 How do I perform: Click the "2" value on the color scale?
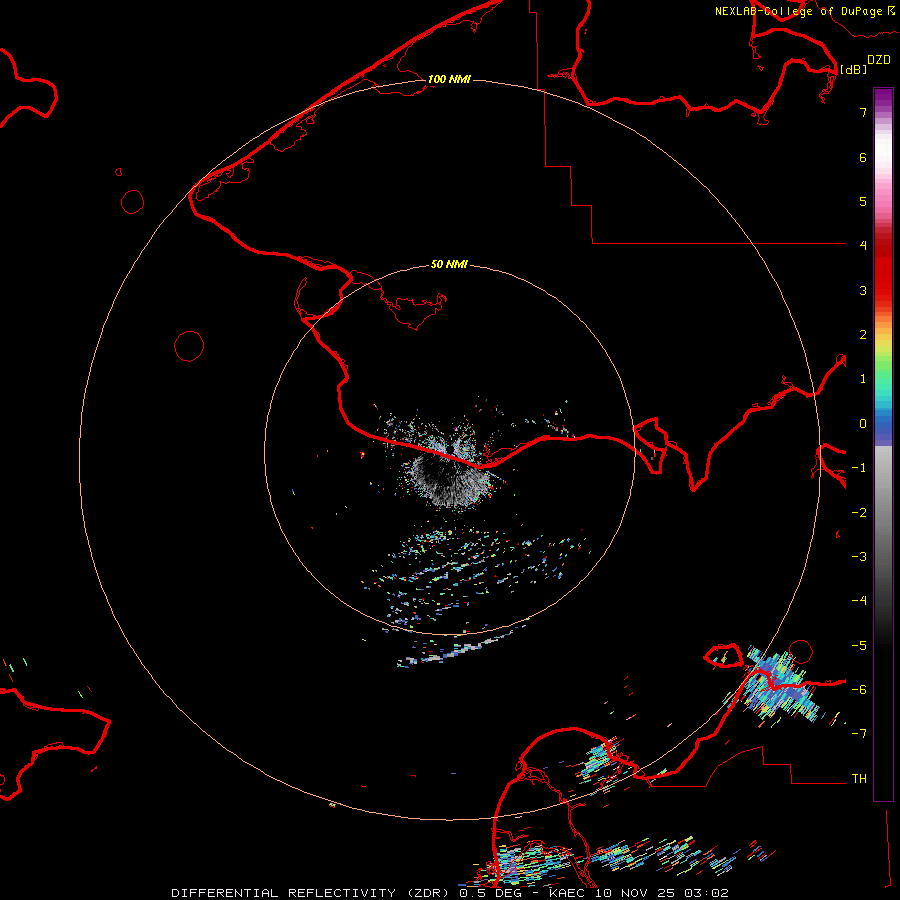pyautogui.click(x=863, y=335)
